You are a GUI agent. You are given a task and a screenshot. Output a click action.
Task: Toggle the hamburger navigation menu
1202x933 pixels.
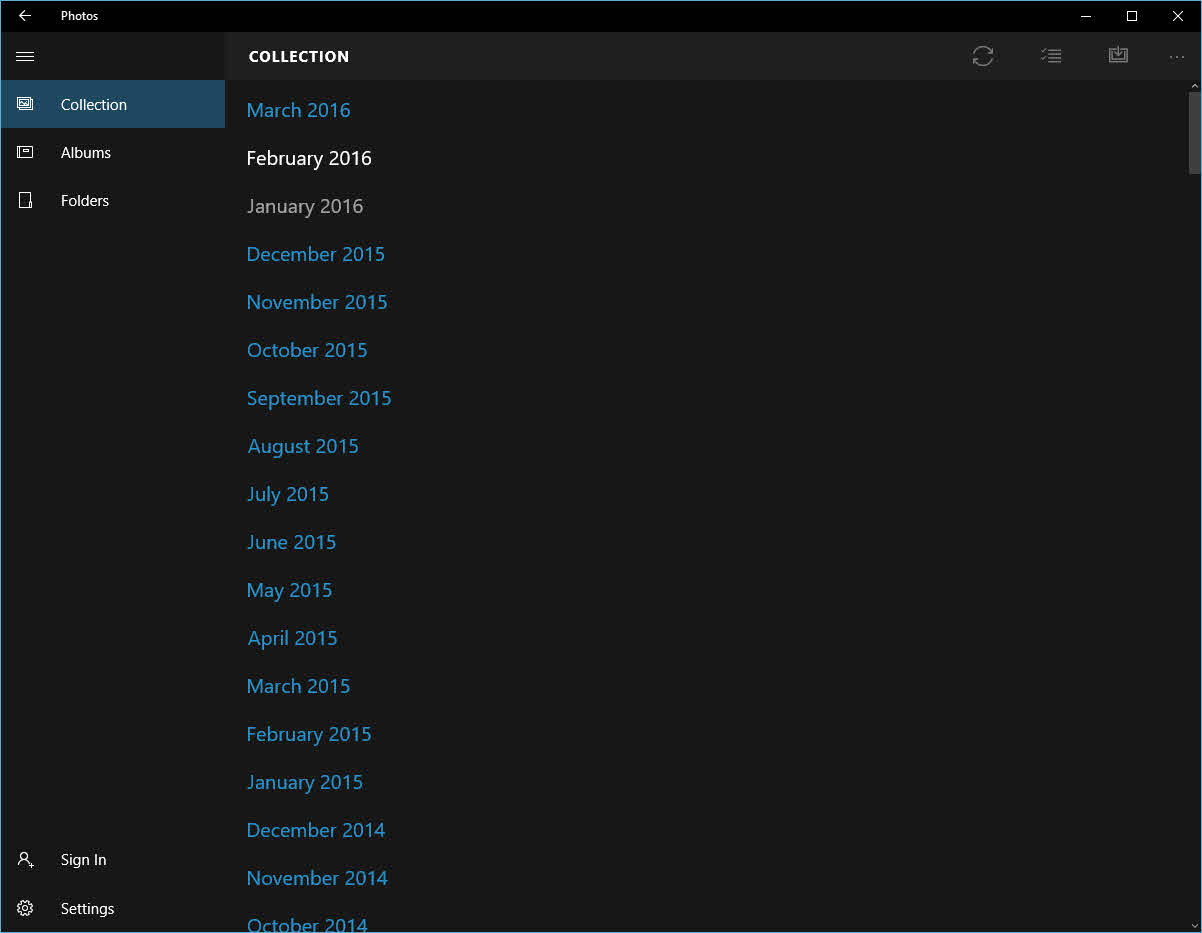(x=25, y=57)
